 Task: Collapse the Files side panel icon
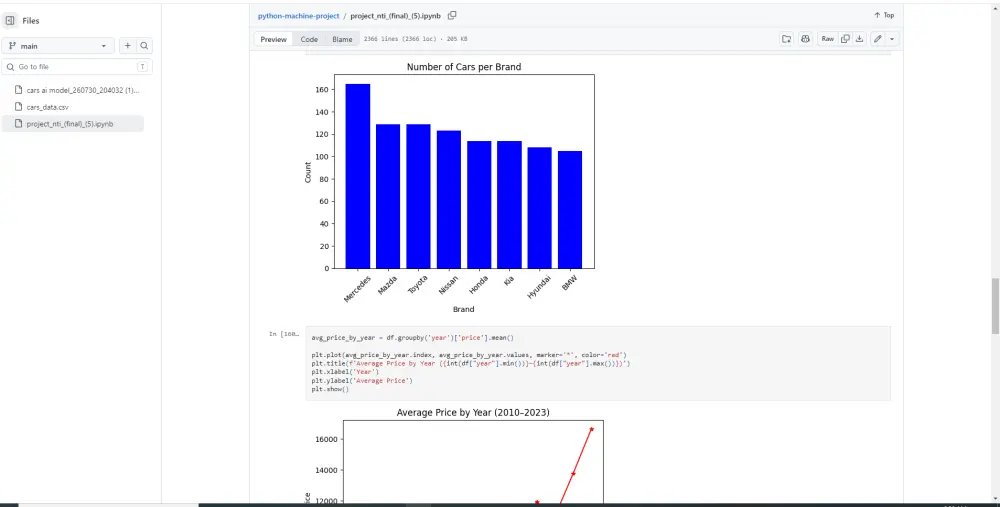click(x=10, y=20)
